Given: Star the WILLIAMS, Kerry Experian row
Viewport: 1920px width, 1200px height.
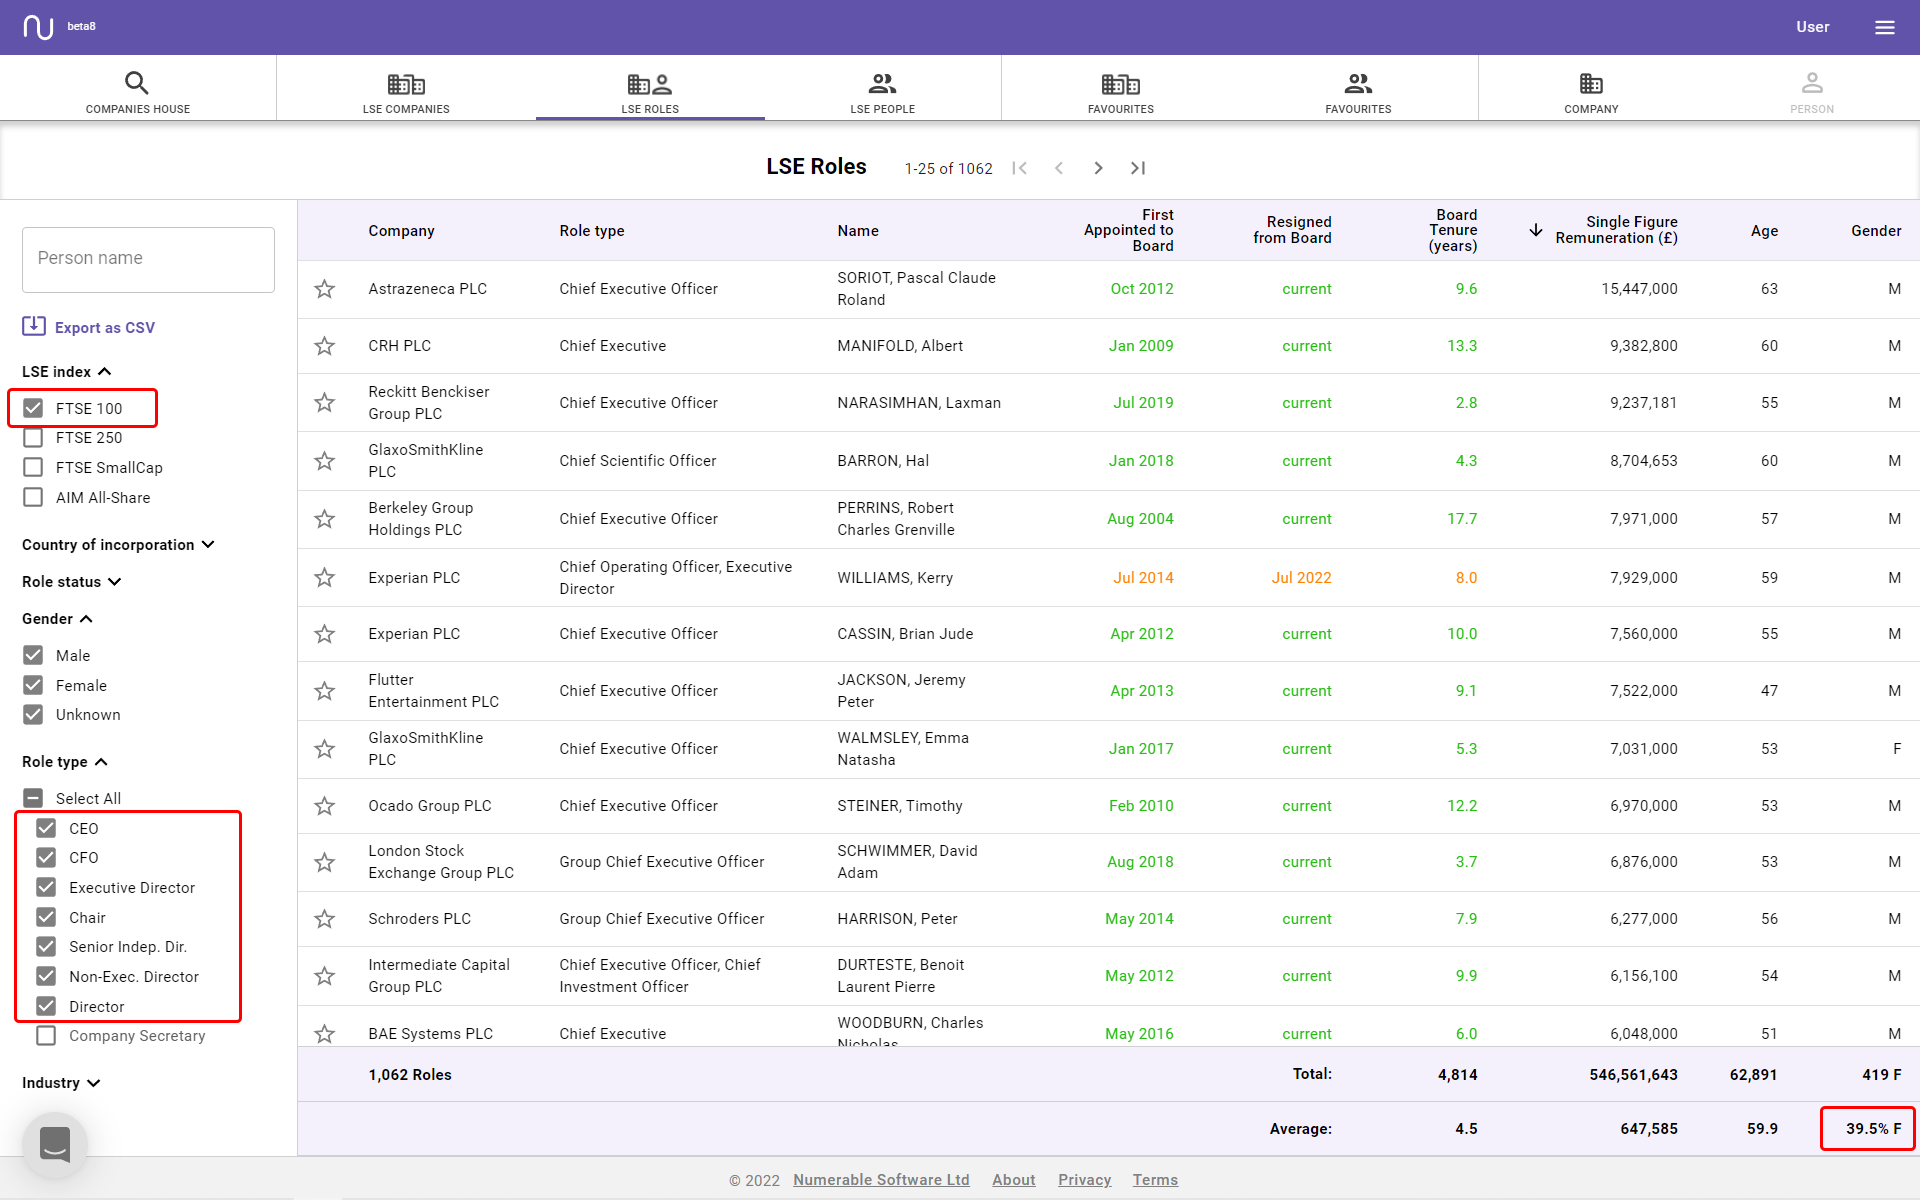Looking at the screenshot, I should coord(324,578).
